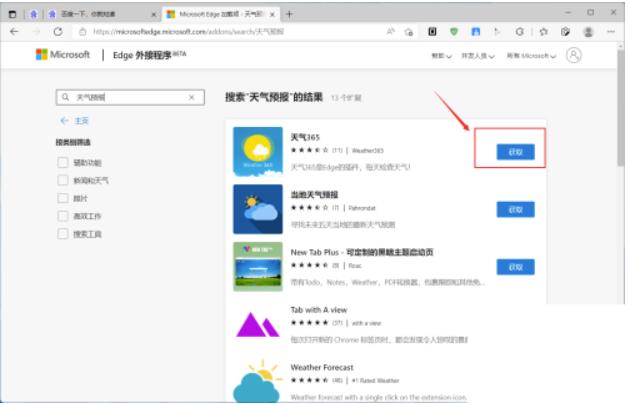Viewport: 629px width, 404px height.
Task: Open the Weather Forecast extension title
Action: (x=322, y=367)
